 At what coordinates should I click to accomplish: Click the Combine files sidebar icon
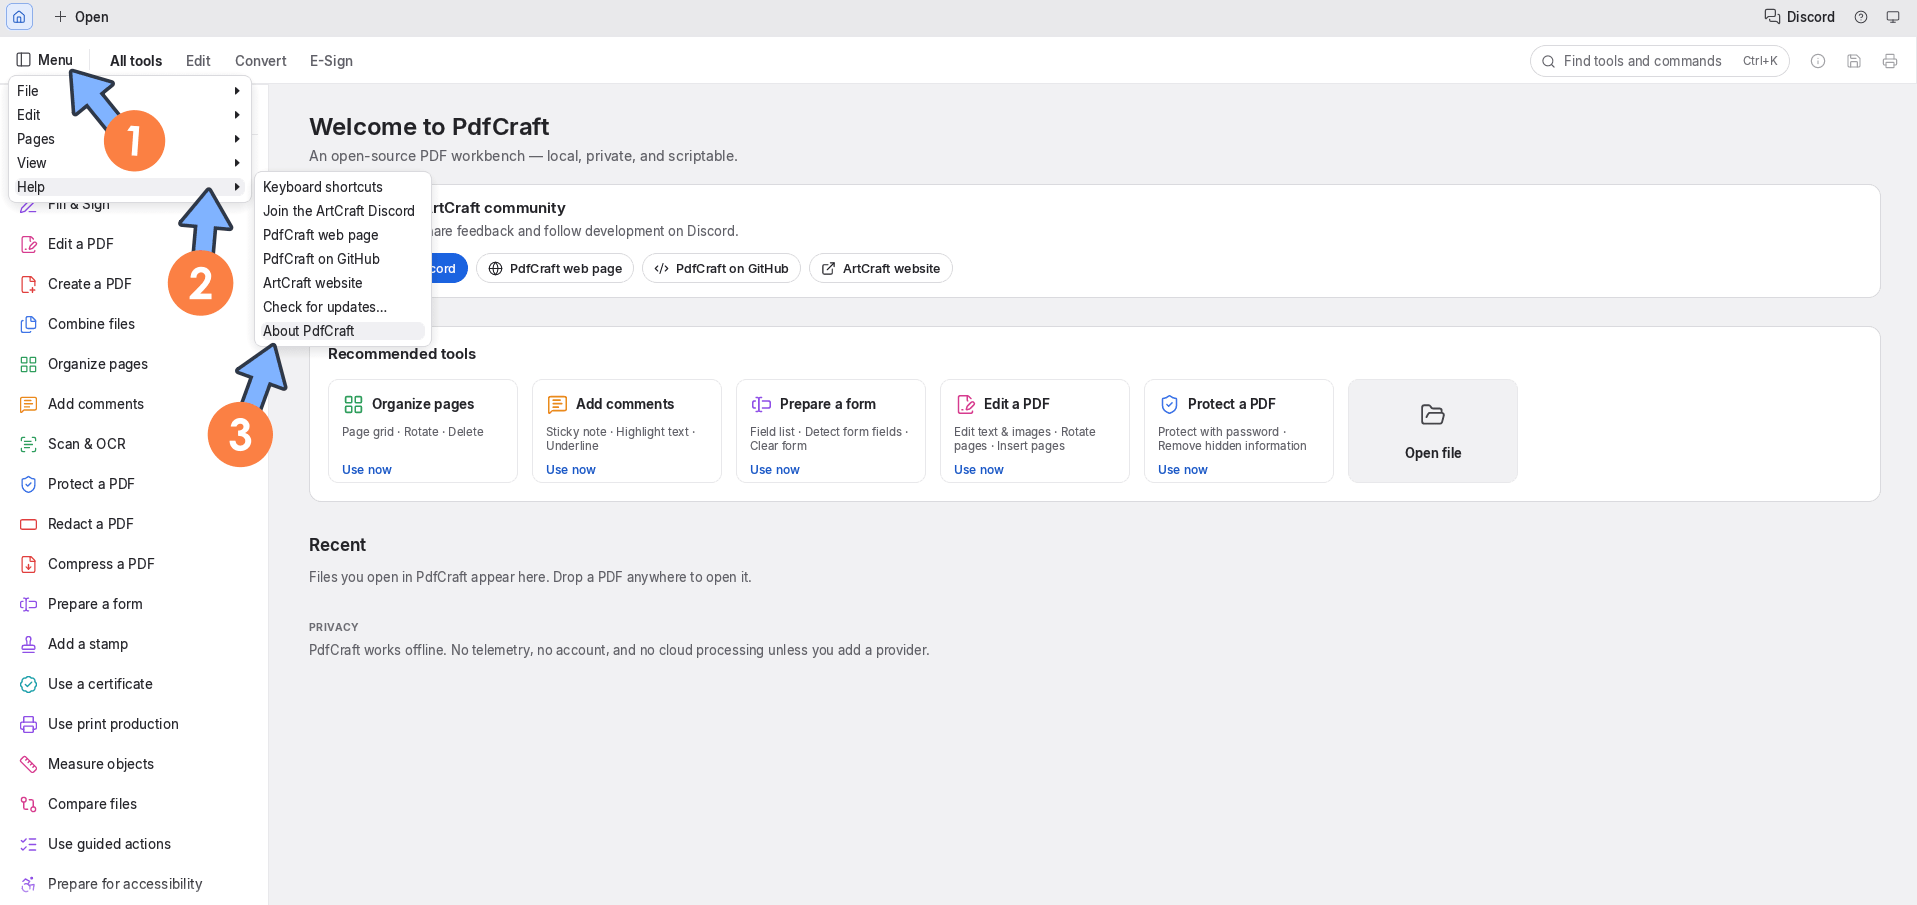point(29,324)
